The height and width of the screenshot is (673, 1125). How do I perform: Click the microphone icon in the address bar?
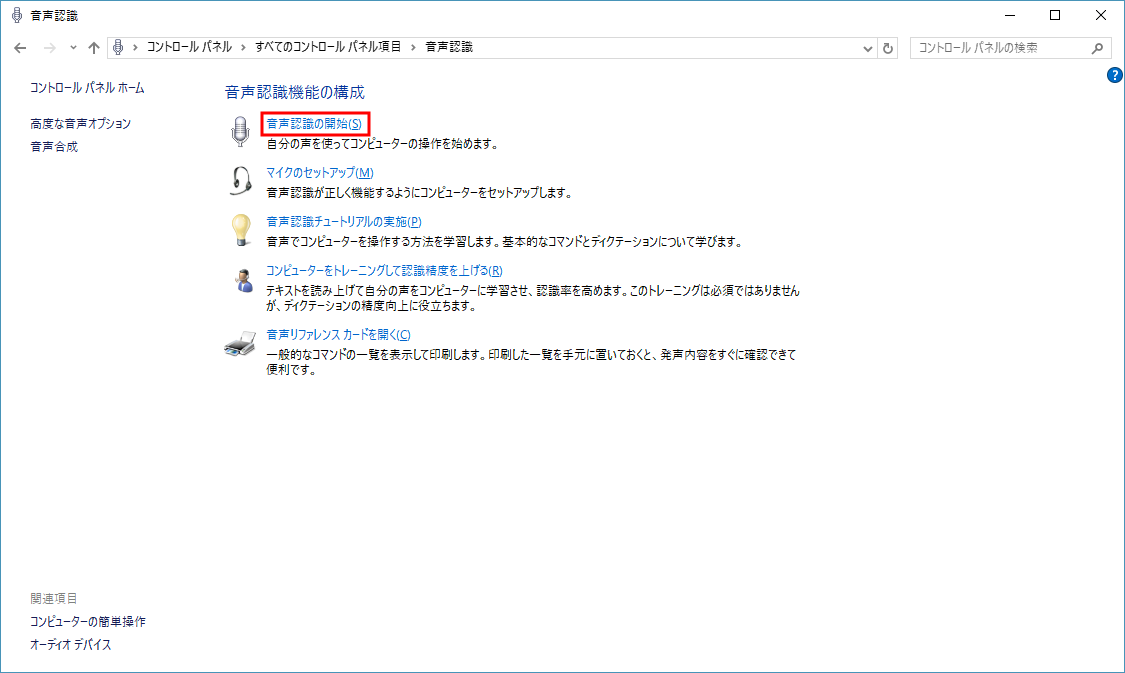118,47
